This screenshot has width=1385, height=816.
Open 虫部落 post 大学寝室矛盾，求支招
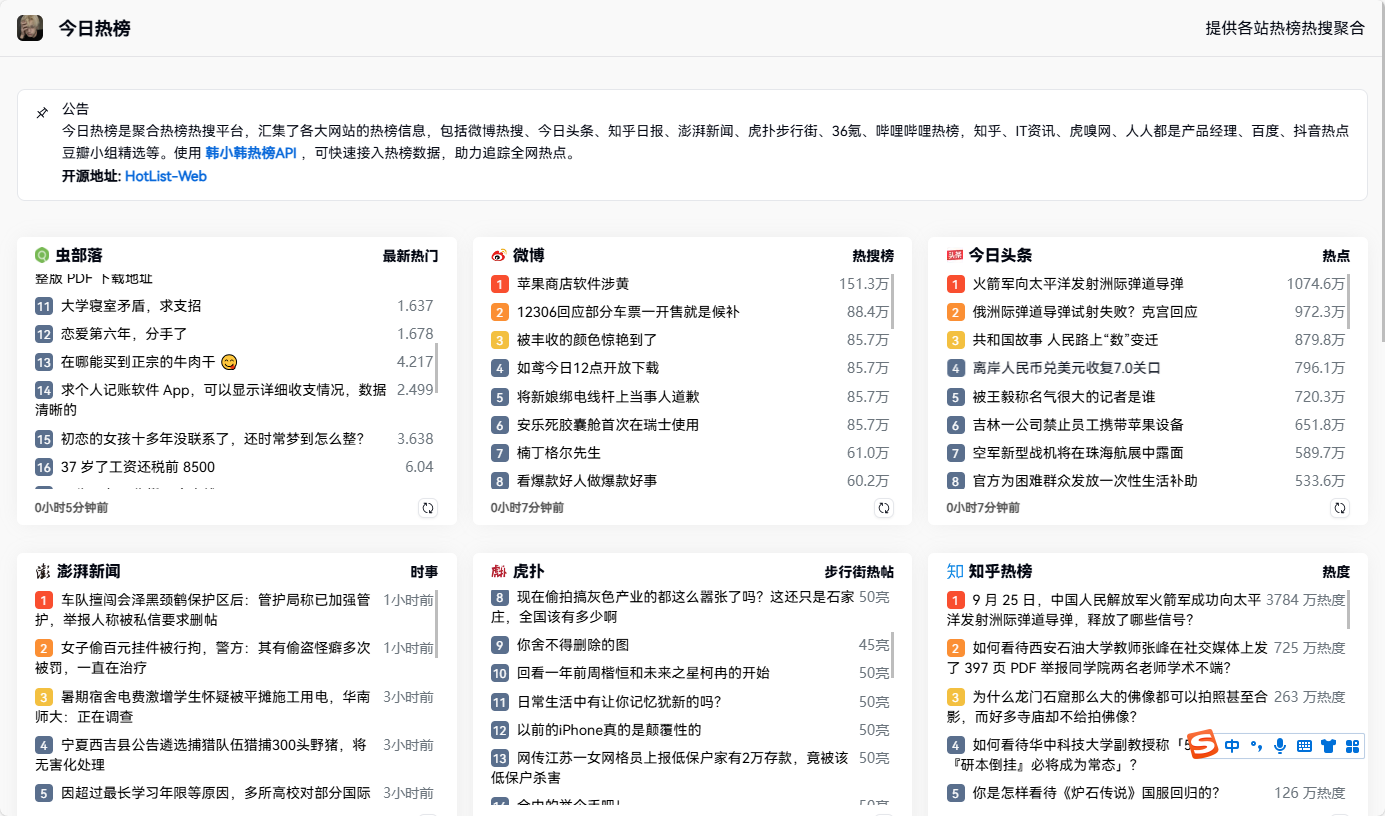pyautogui.click(x=131, y=306)
